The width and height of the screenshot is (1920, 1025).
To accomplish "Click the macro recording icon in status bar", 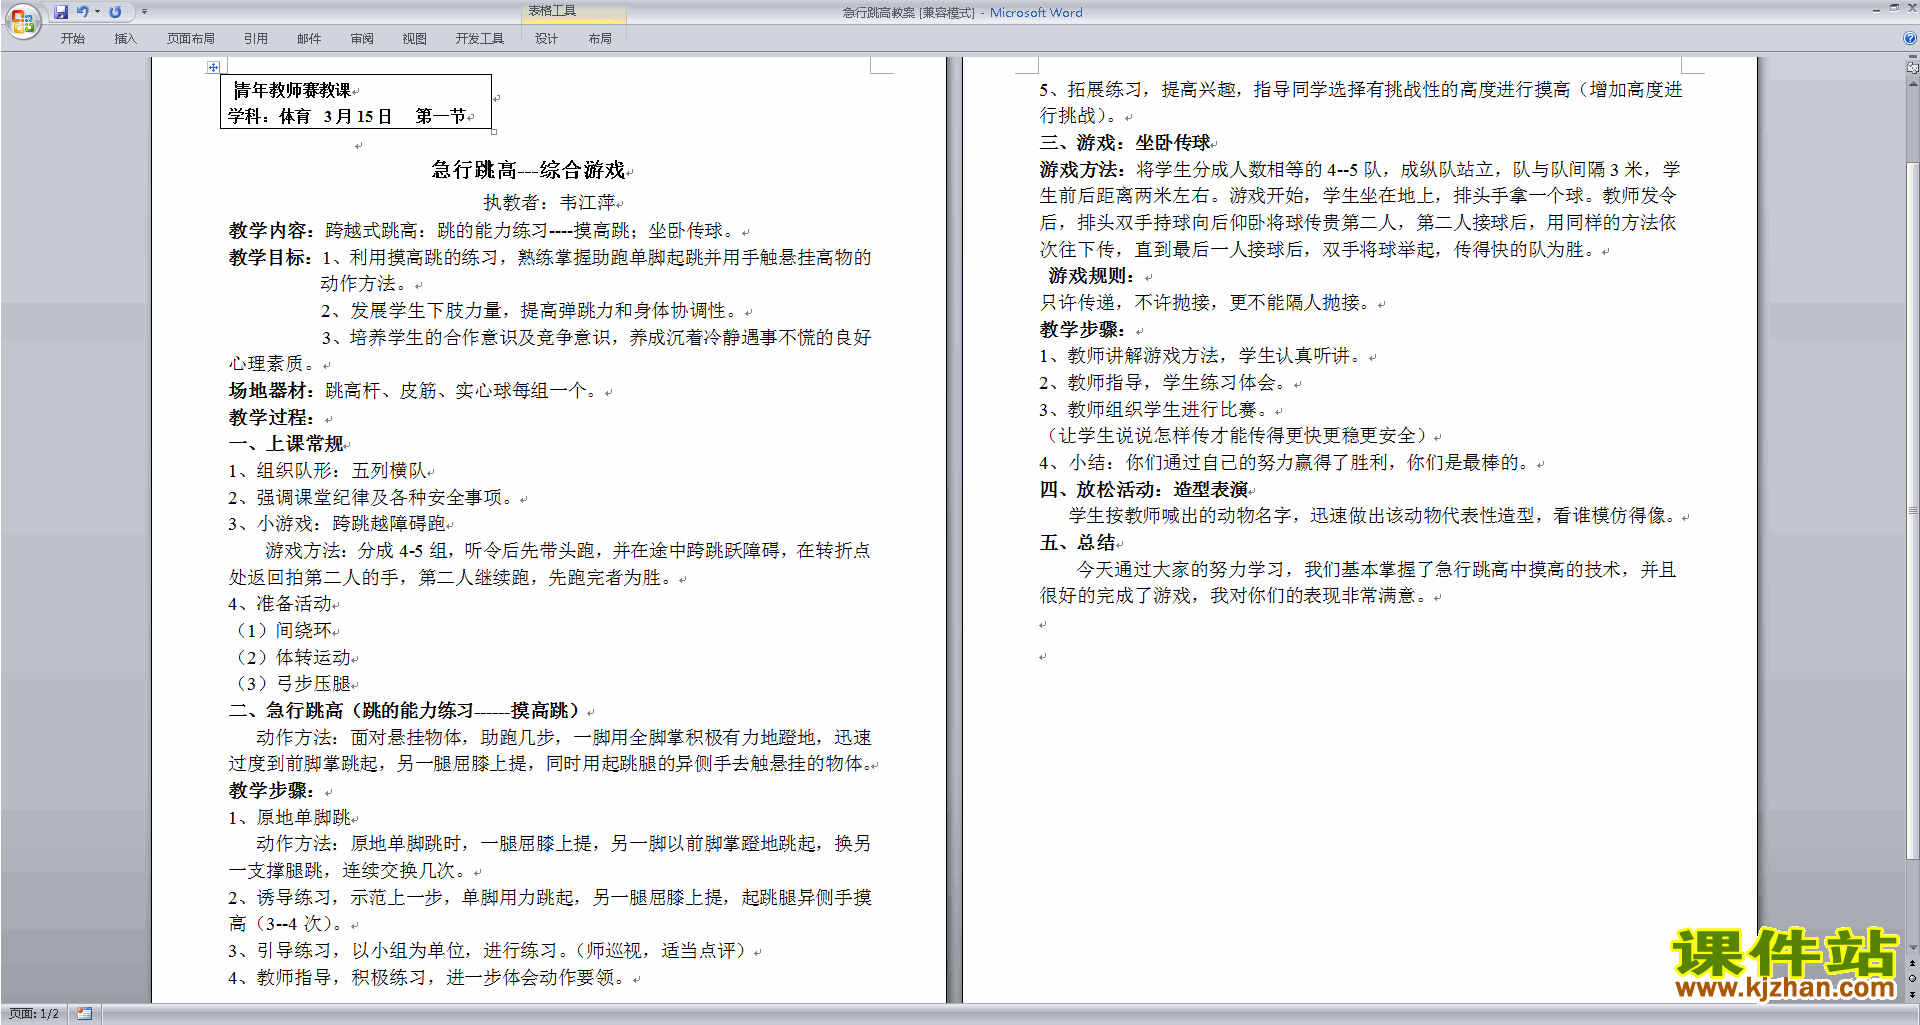I will (85, 1014).
